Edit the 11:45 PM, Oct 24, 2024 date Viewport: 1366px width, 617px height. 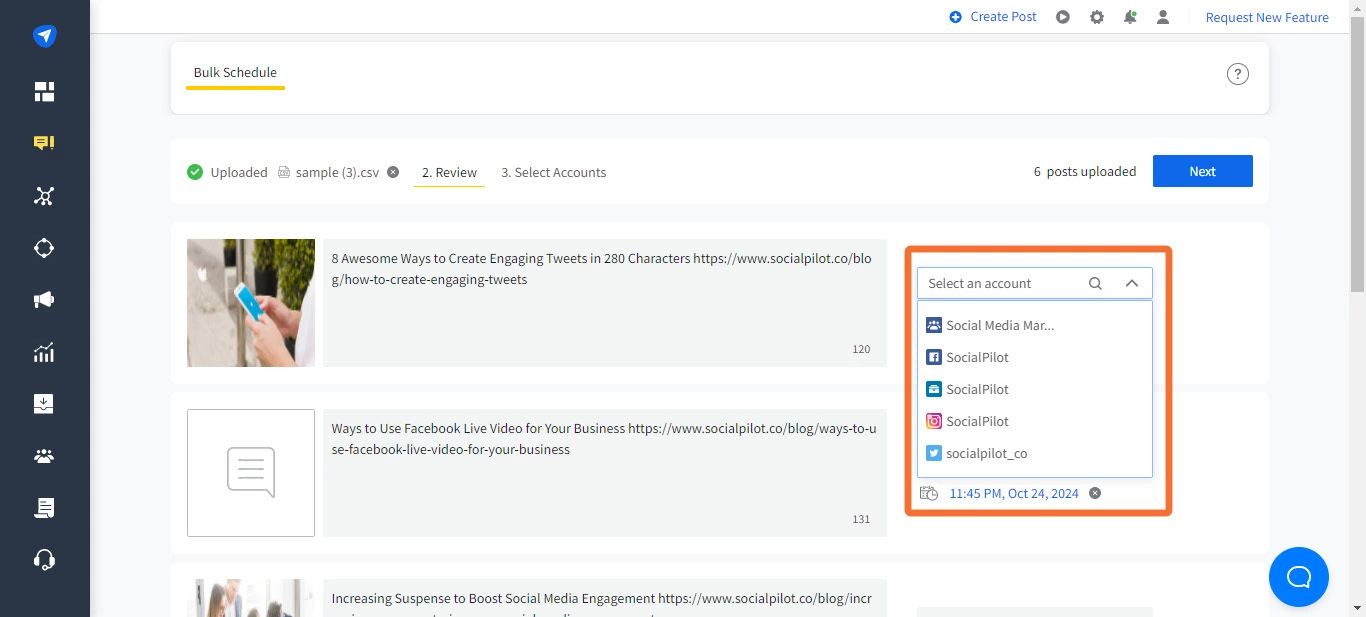pos(1014,493)
